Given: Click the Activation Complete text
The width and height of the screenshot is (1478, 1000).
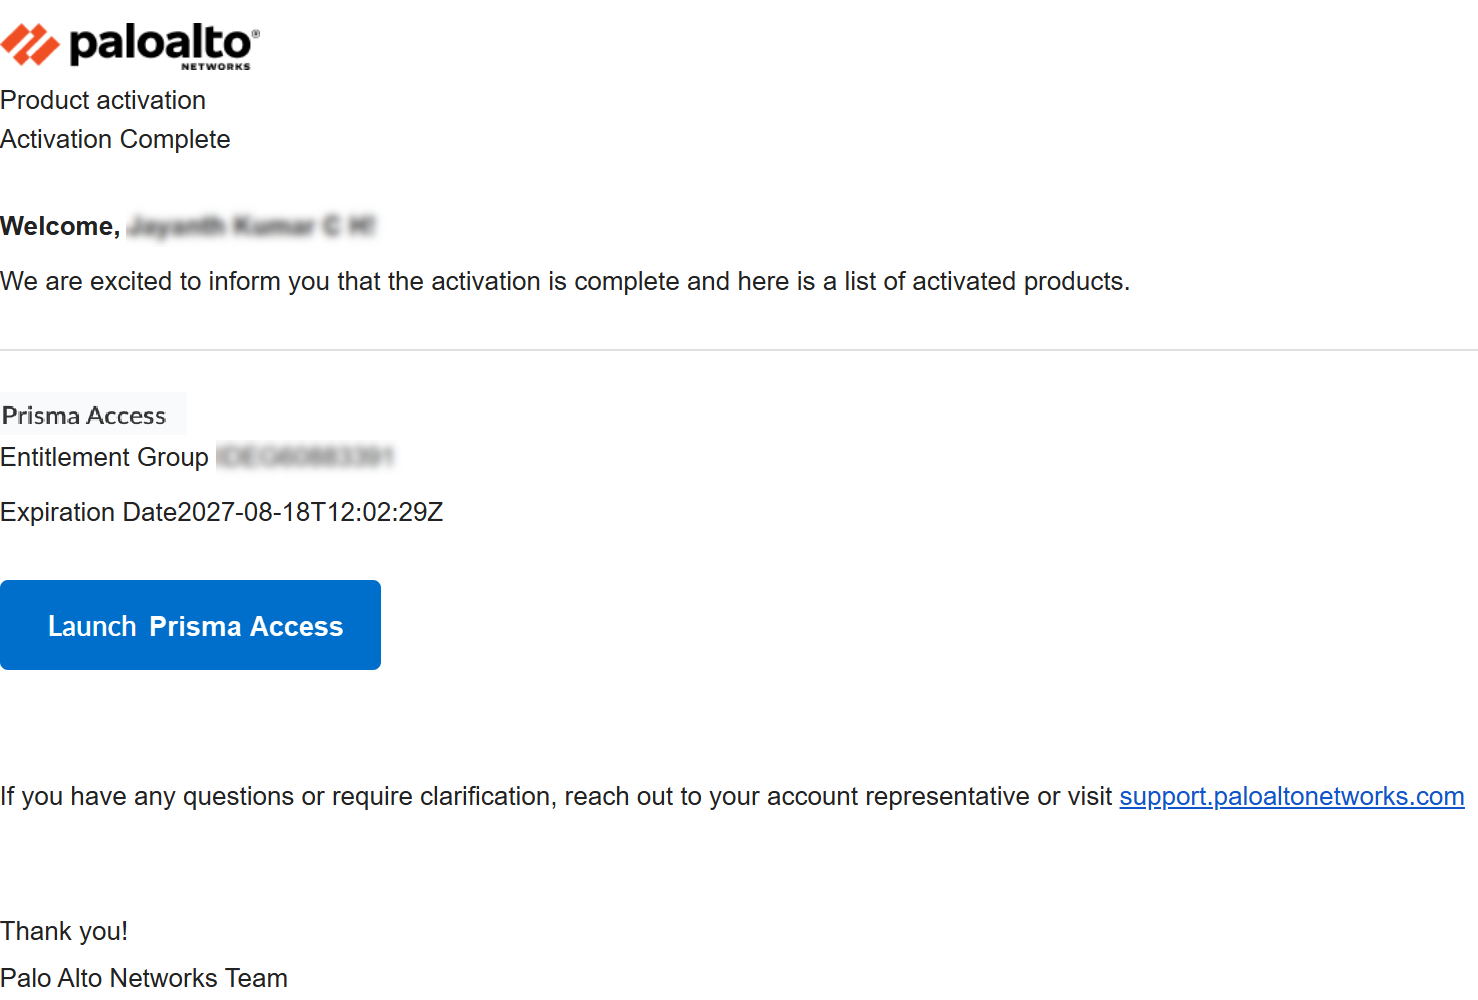Looking at the screenshot, I should 115,139.
